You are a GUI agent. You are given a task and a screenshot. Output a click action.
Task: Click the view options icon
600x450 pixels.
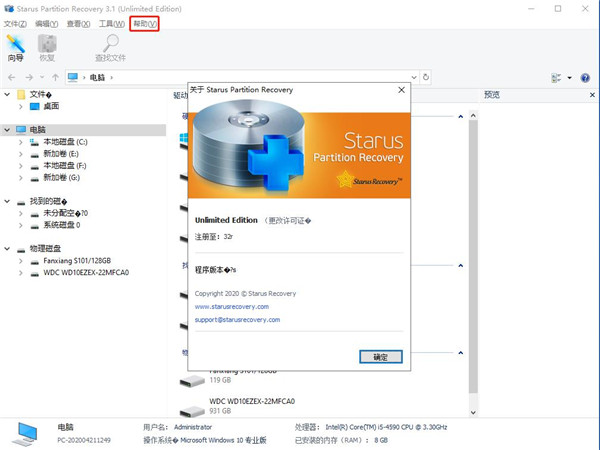(x=556, y=78)
